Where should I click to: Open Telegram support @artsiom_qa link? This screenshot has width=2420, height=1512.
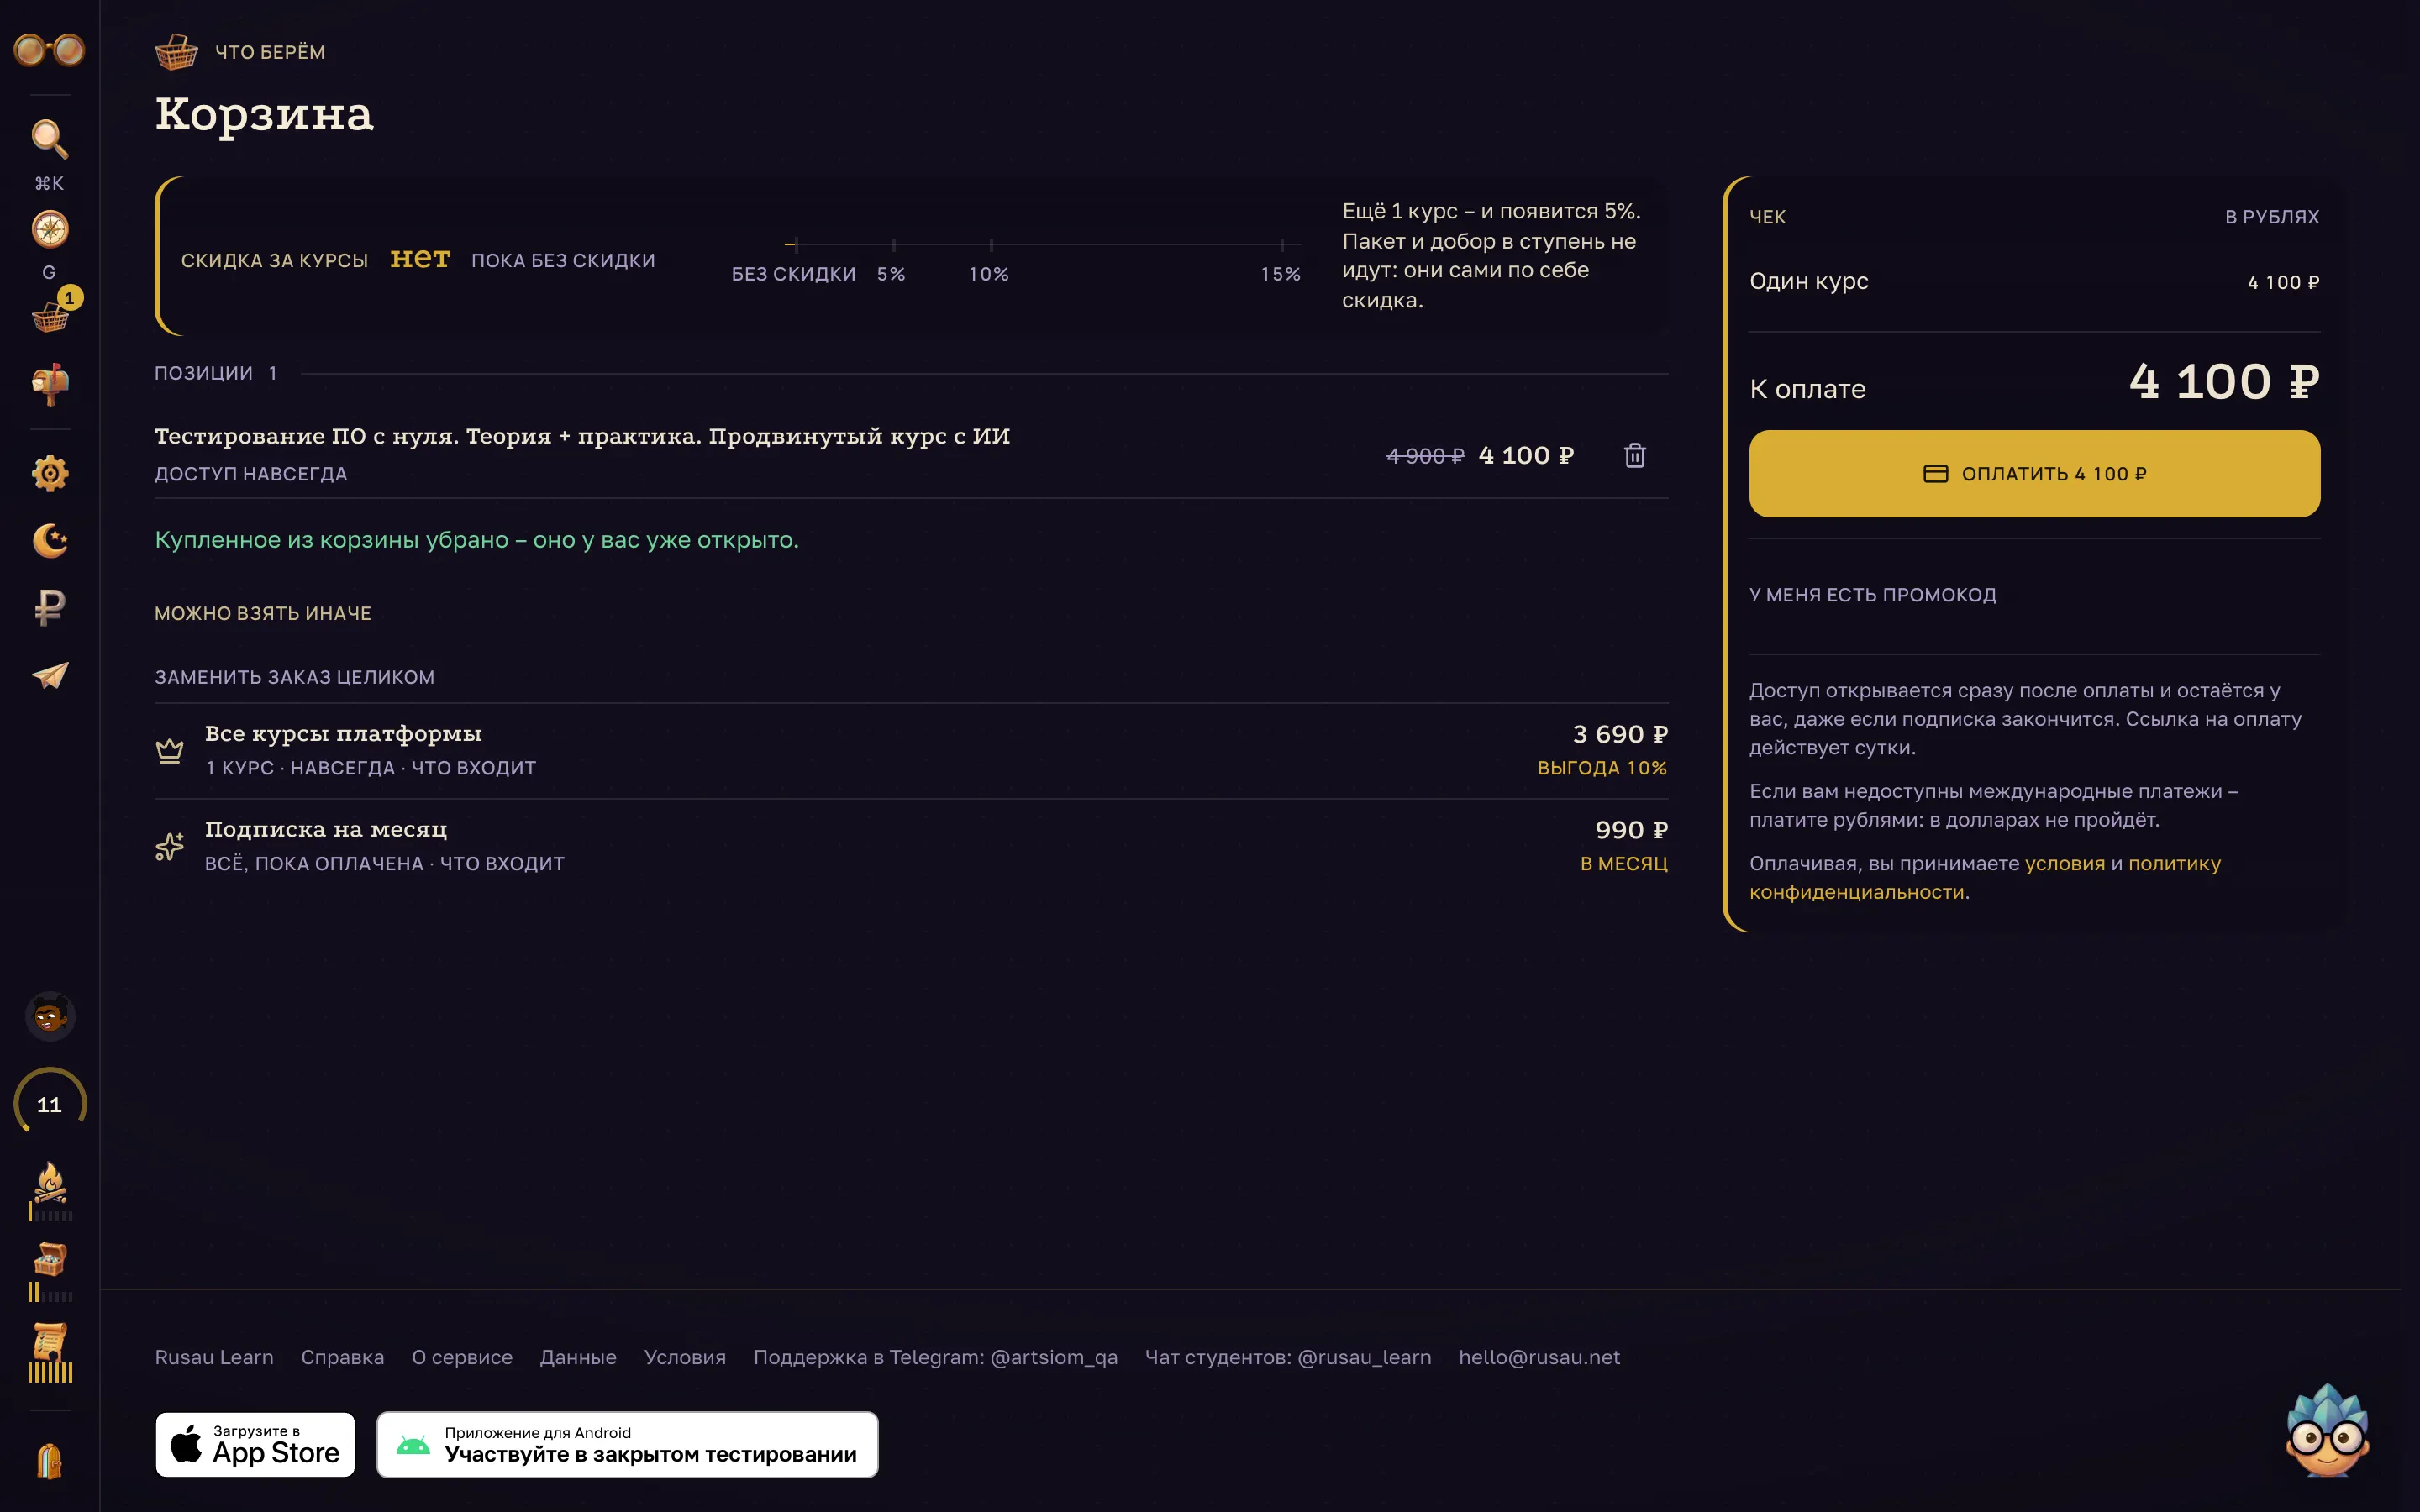coord(935,1357)
